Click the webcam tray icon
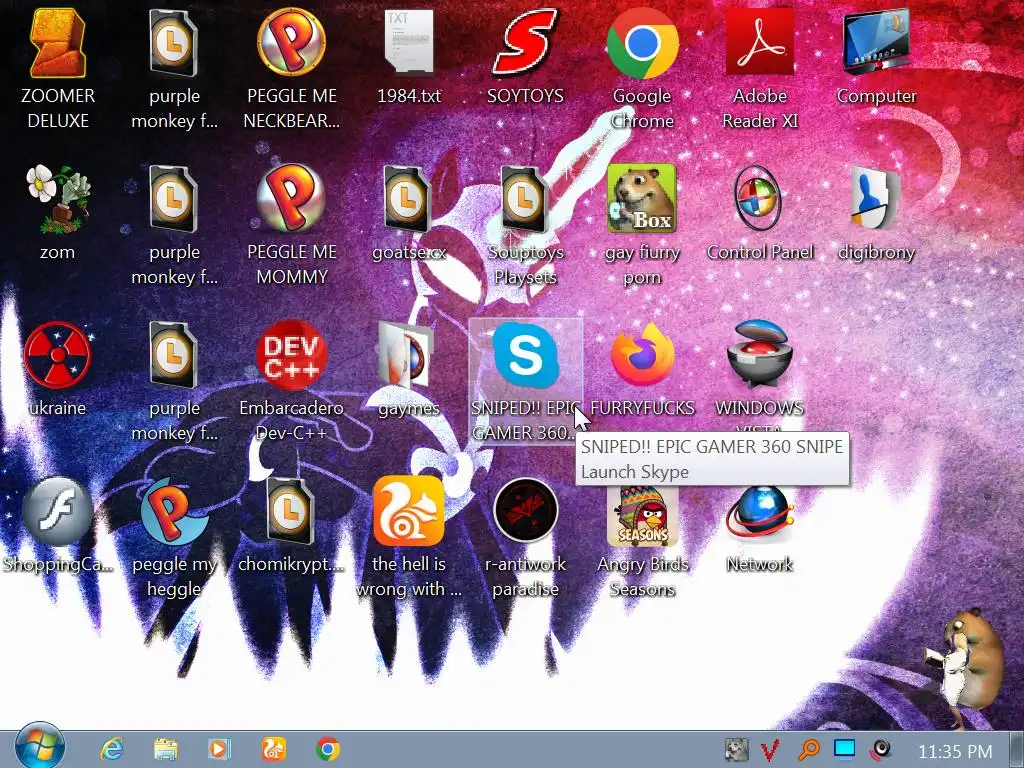 coord(881,750)
